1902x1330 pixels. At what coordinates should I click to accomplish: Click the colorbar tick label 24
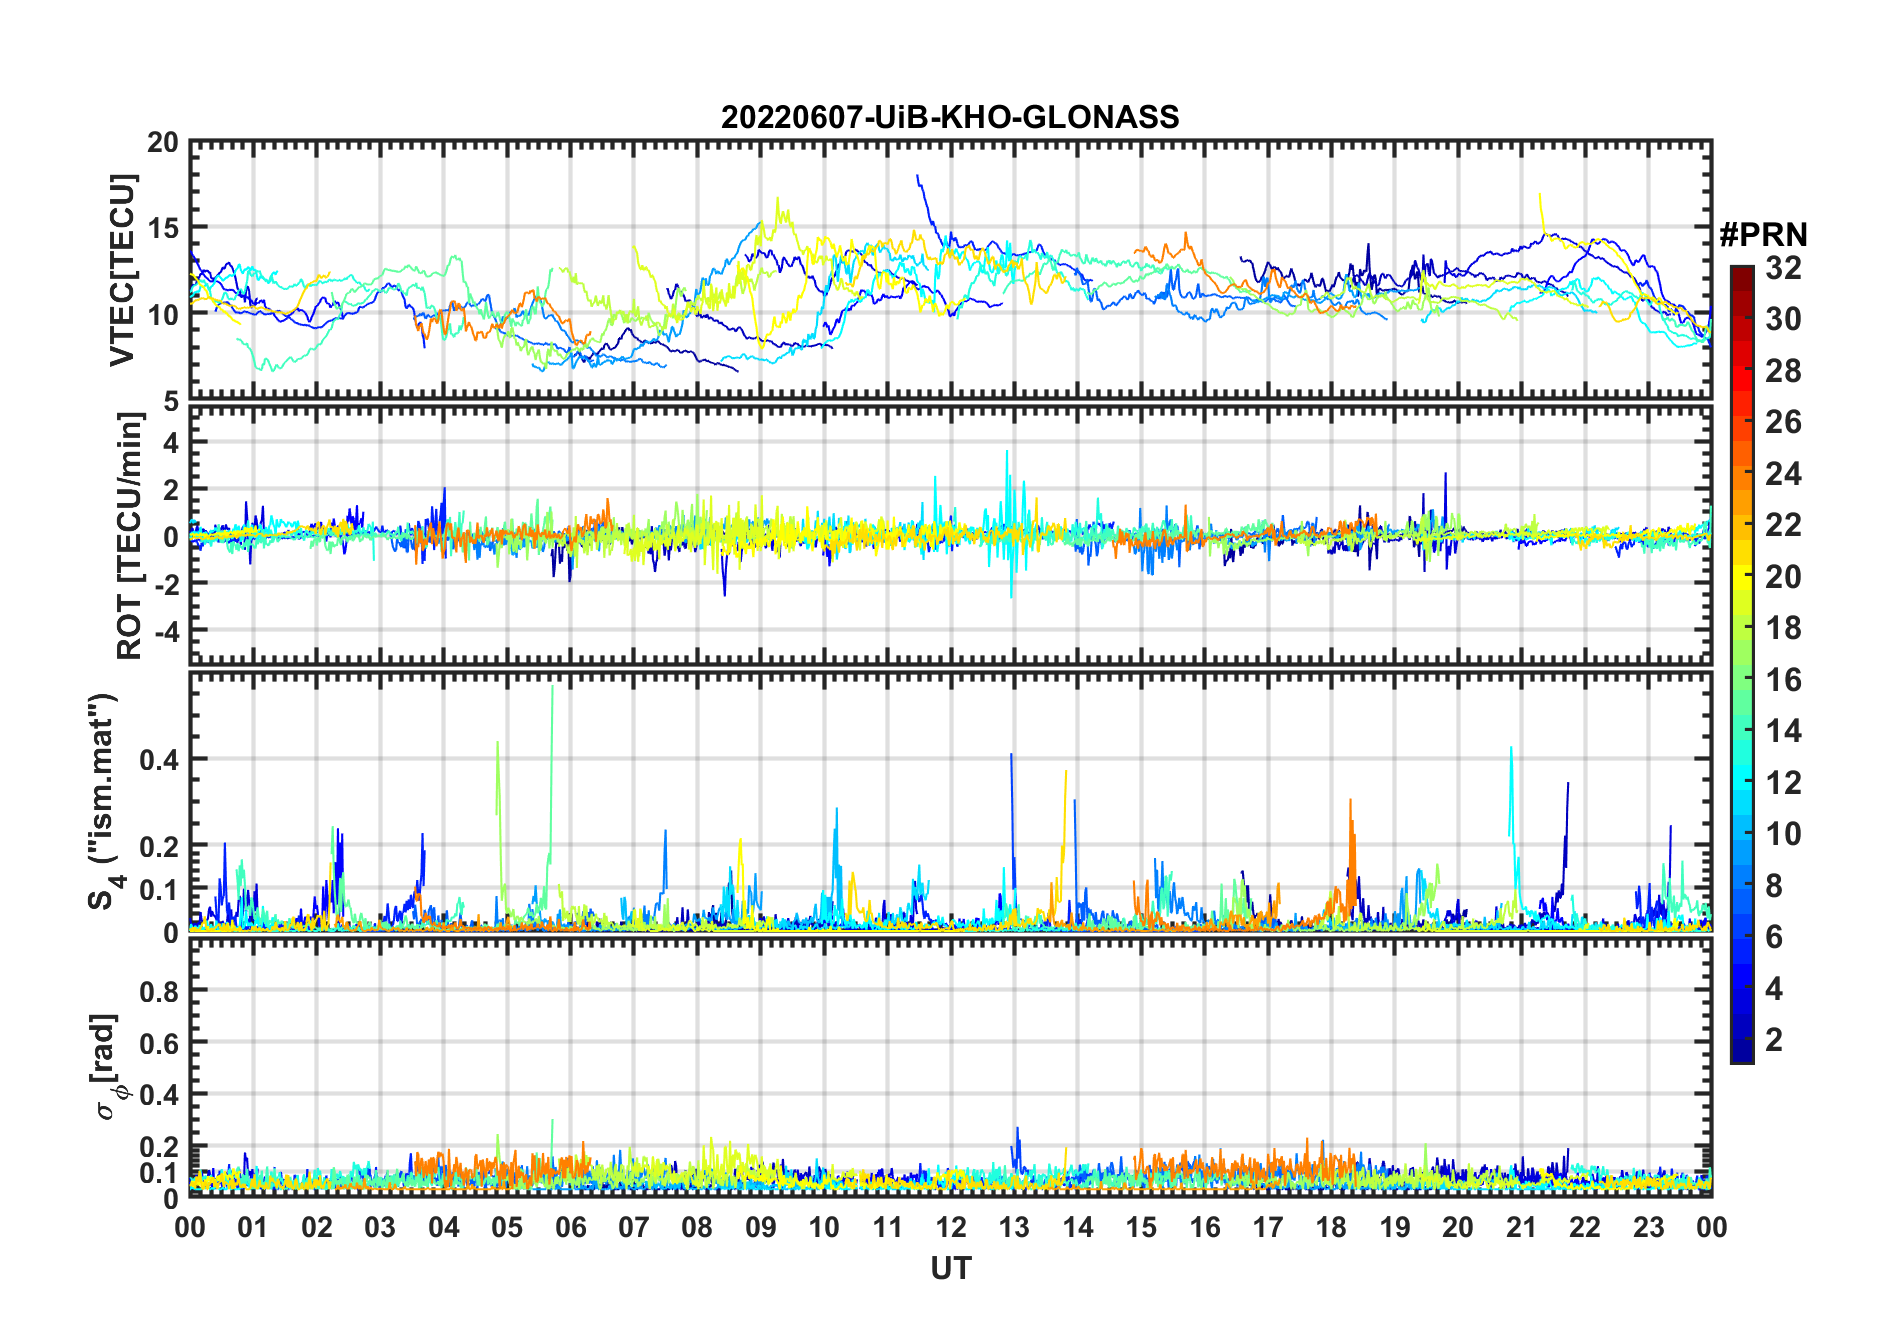(1783, 473)
